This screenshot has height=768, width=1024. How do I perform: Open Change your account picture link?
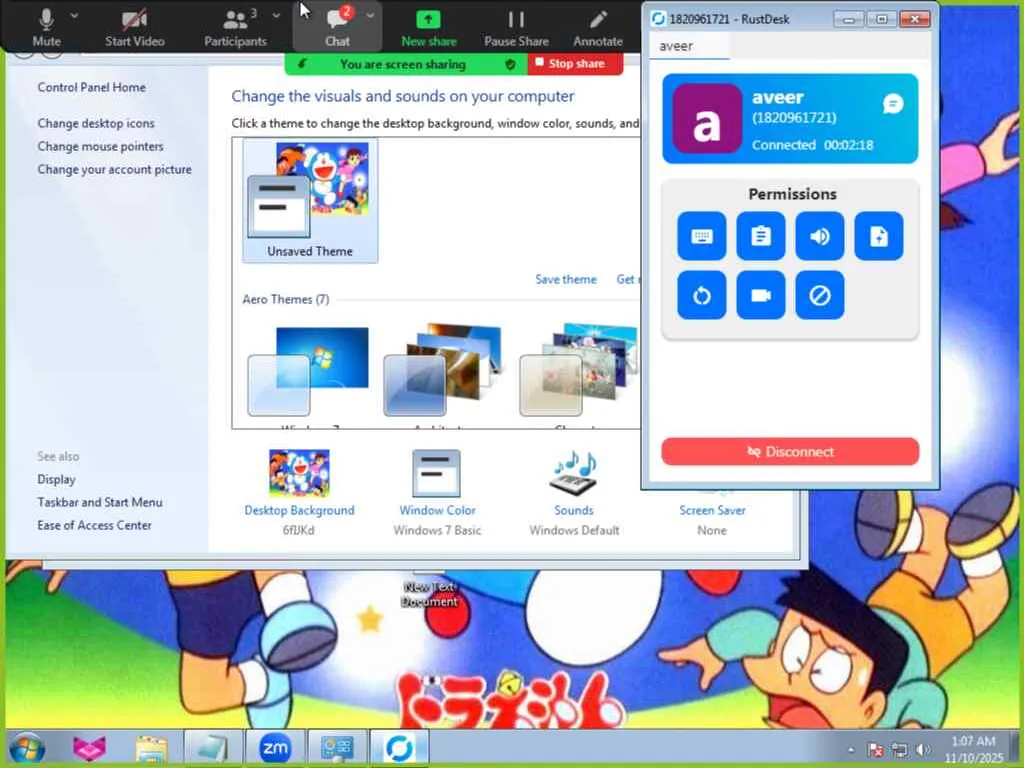(114, 169)
